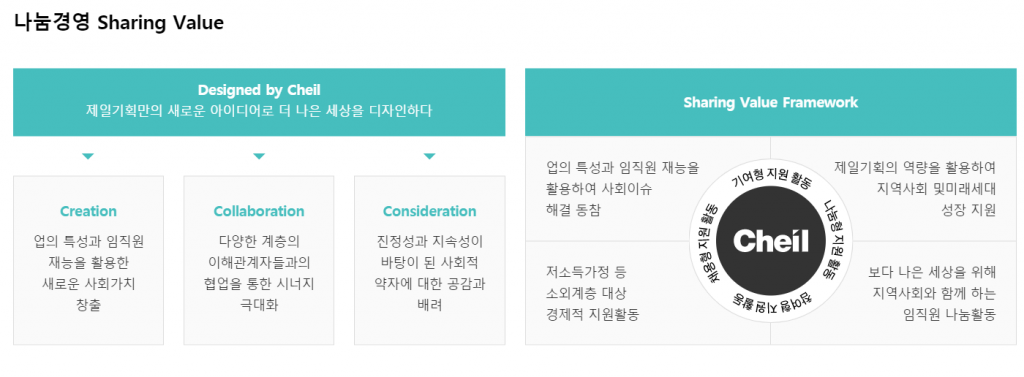This screenshot has height=377, width=1024.
Task: Select the 재능형 지원 활동 ring label
Action: (x=709, y=242)
